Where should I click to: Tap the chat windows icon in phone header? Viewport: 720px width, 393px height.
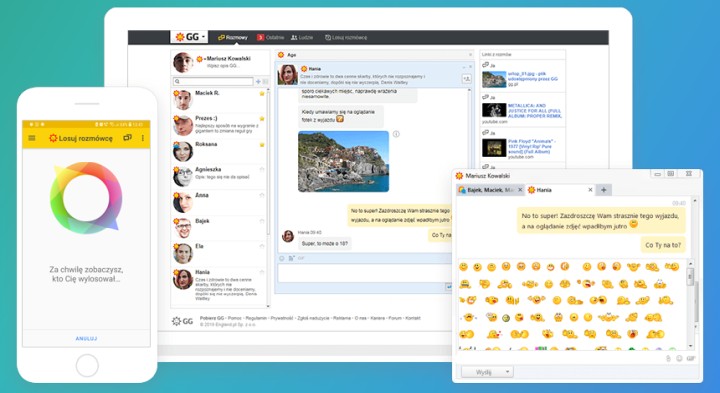point(127,137)
